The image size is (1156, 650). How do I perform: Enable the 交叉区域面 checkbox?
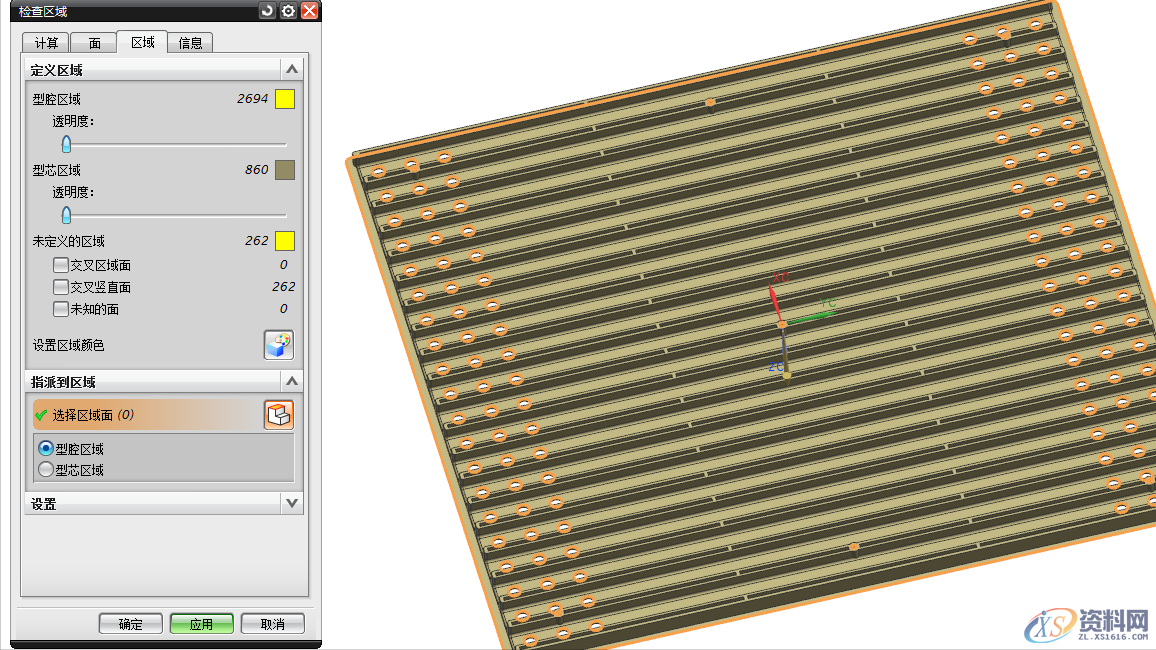pos(62,265)
